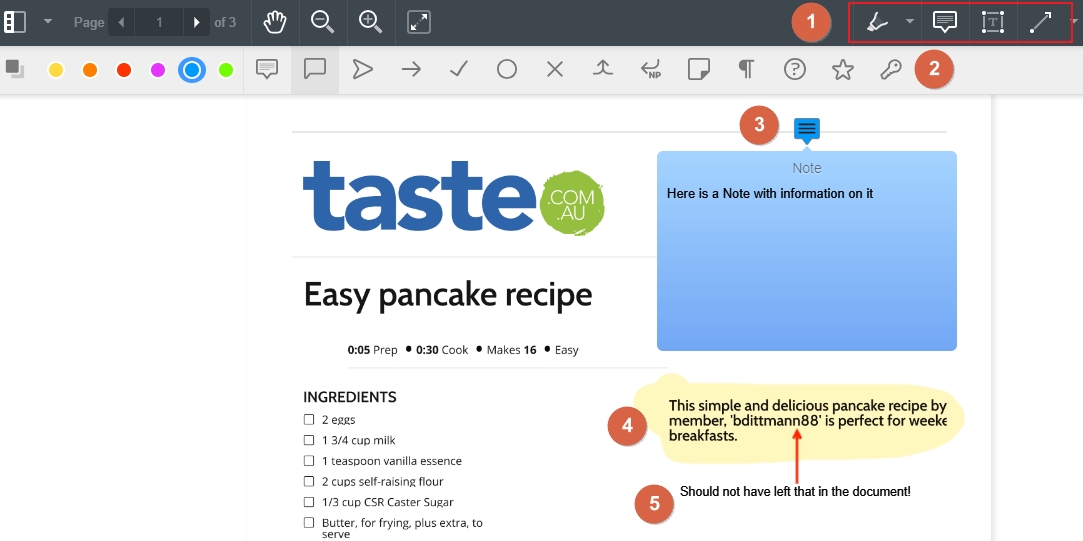Check the CSR Caster Sugar box
Viewport: 1083px width, 541px height.
[x=309, y=502]
